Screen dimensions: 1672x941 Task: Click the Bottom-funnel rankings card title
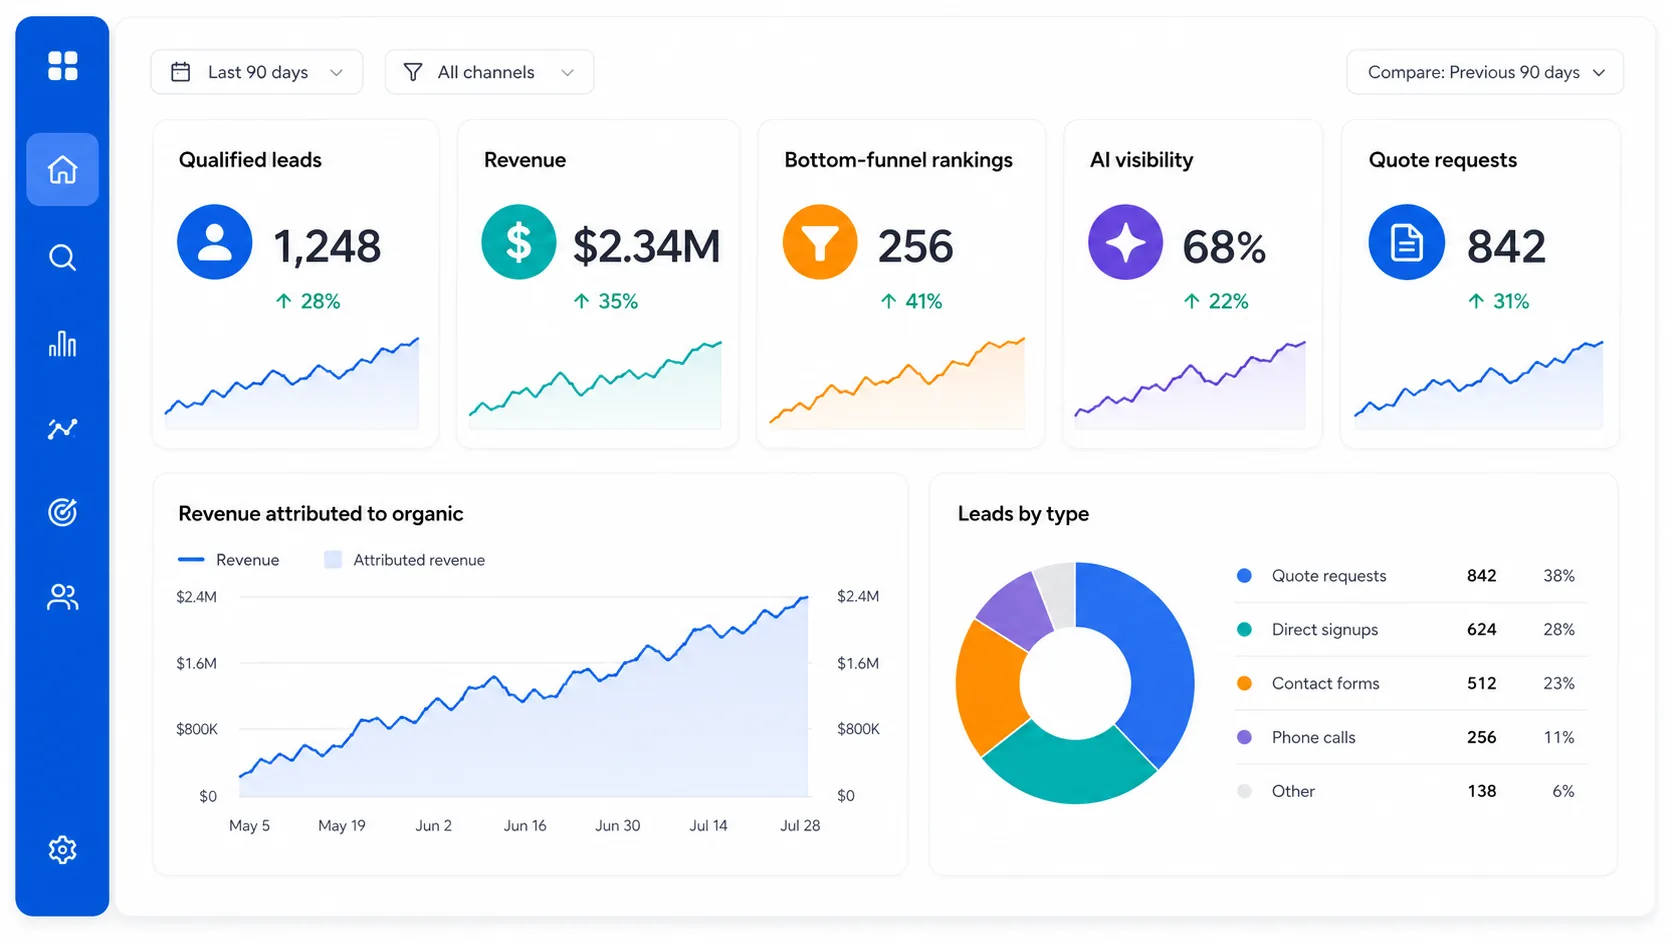click(898, 160)
